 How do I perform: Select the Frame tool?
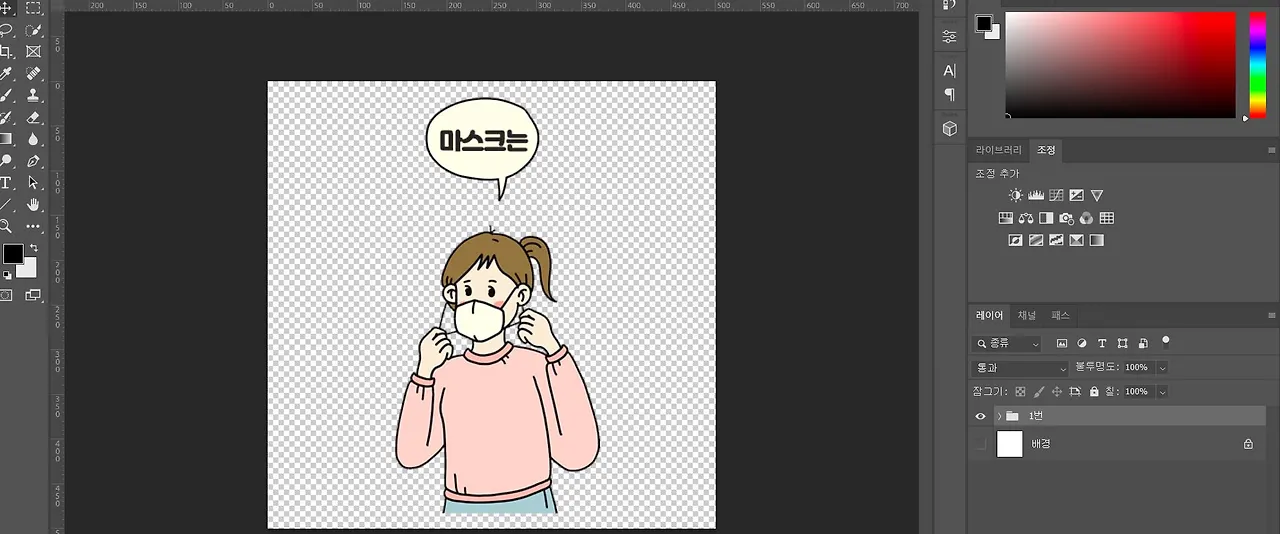34,52
